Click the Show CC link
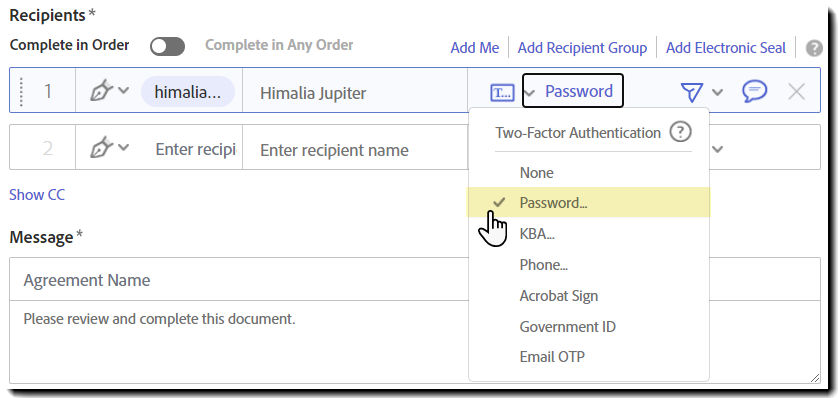This screenshot has height=398, width=838. click(37, 195)
